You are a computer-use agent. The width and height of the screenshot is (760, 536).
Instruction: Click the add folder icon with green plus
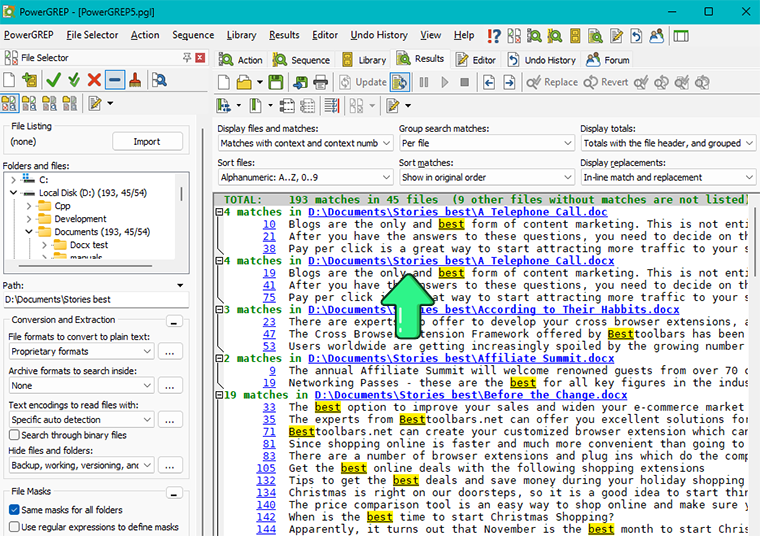coord(29,80)
